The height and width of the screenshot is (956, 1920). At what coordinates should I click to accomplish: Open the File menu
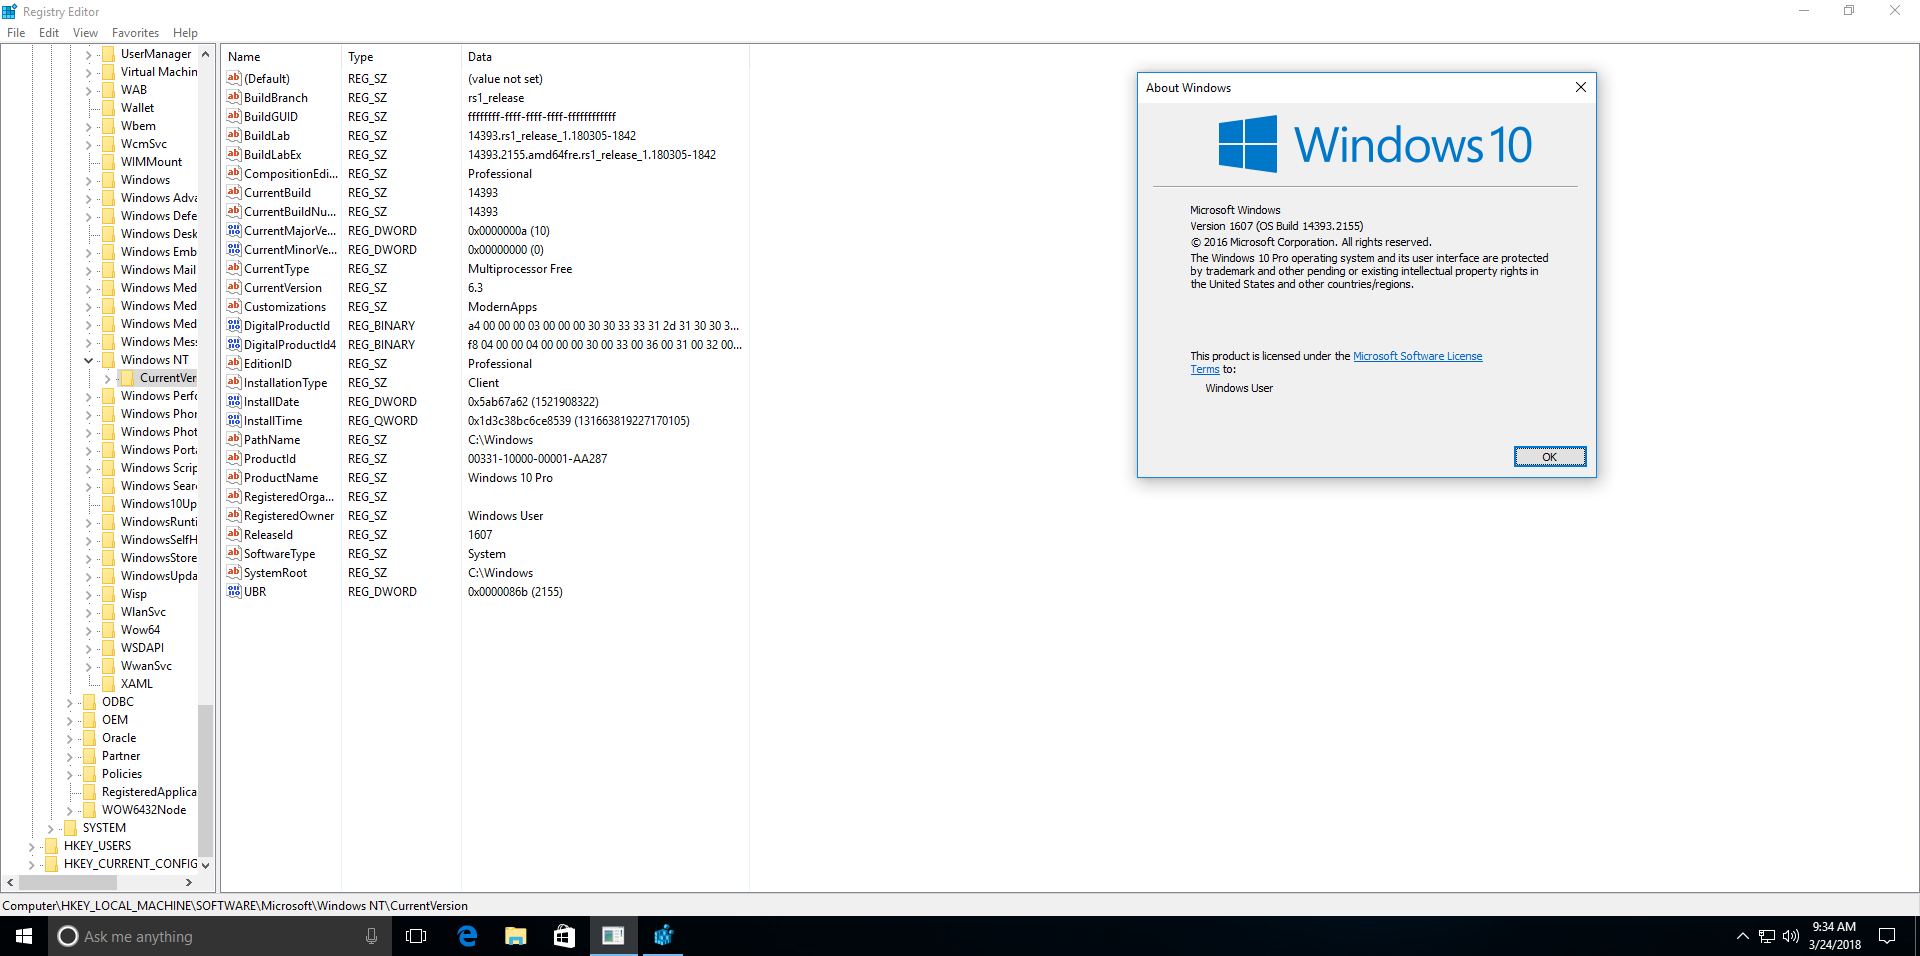pyautogui.click(x=16, y=33)
